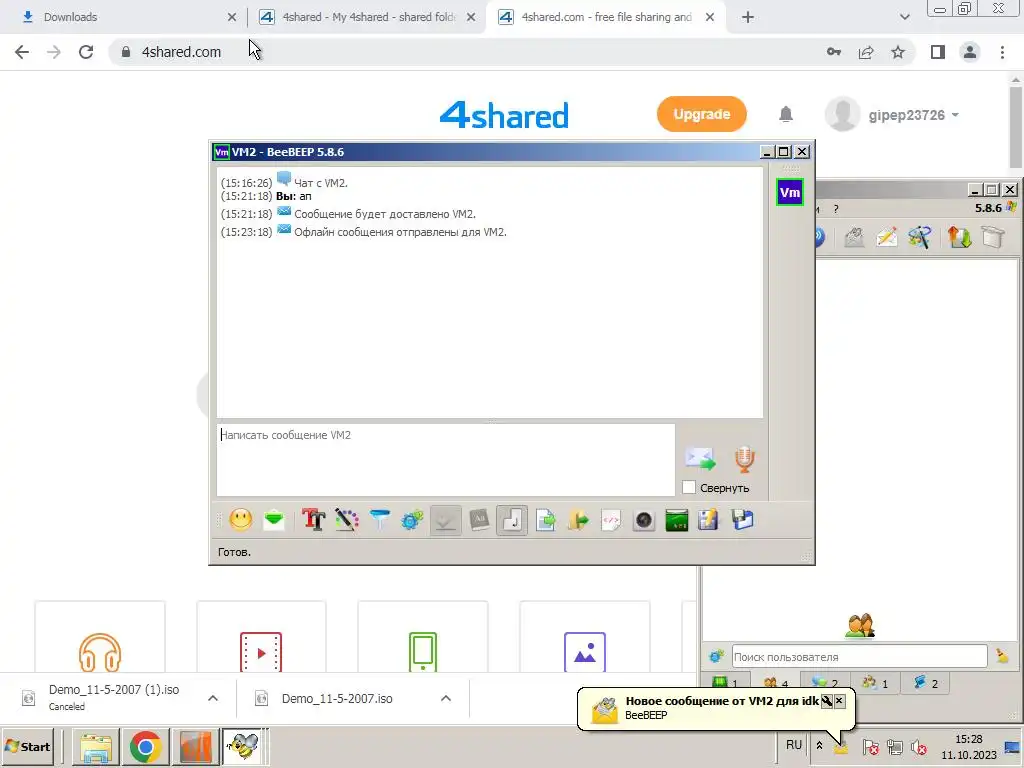Select the blue pin tab labeled 2
Viewport: 1024px width, 768px height.
(x=926, y=683)
